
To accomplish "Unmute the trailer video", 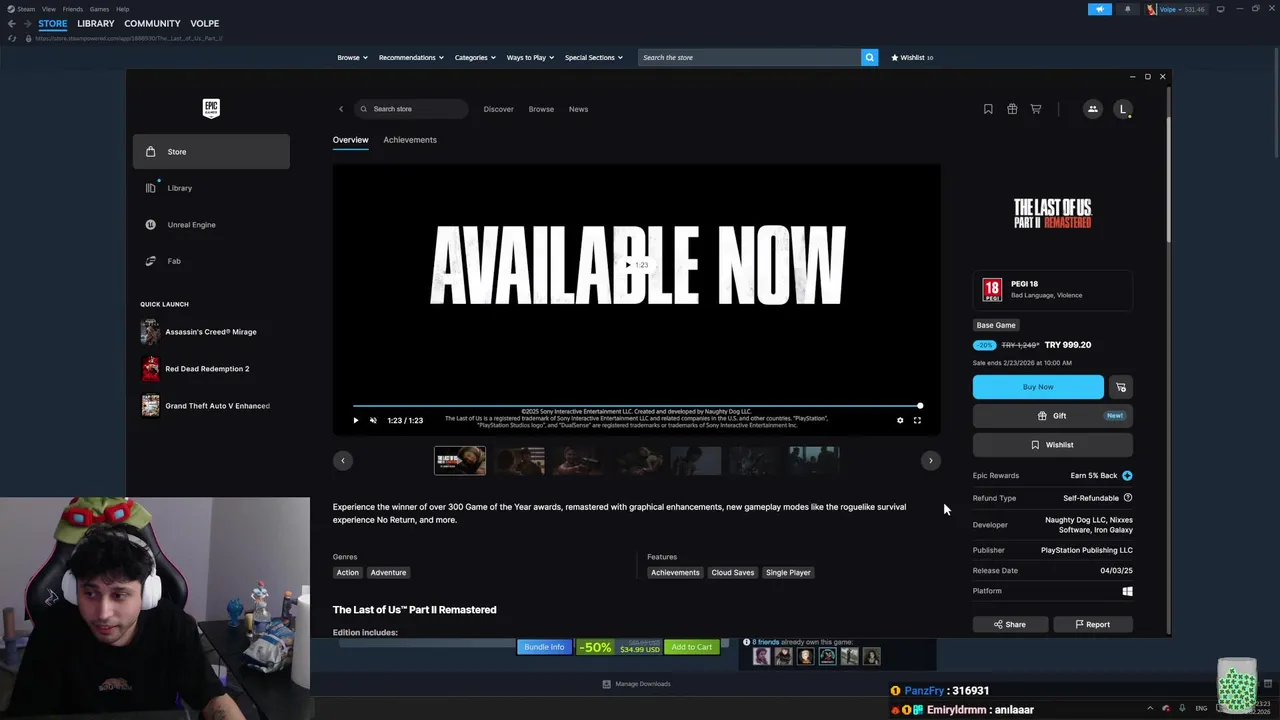I will [x=373, y=420].
